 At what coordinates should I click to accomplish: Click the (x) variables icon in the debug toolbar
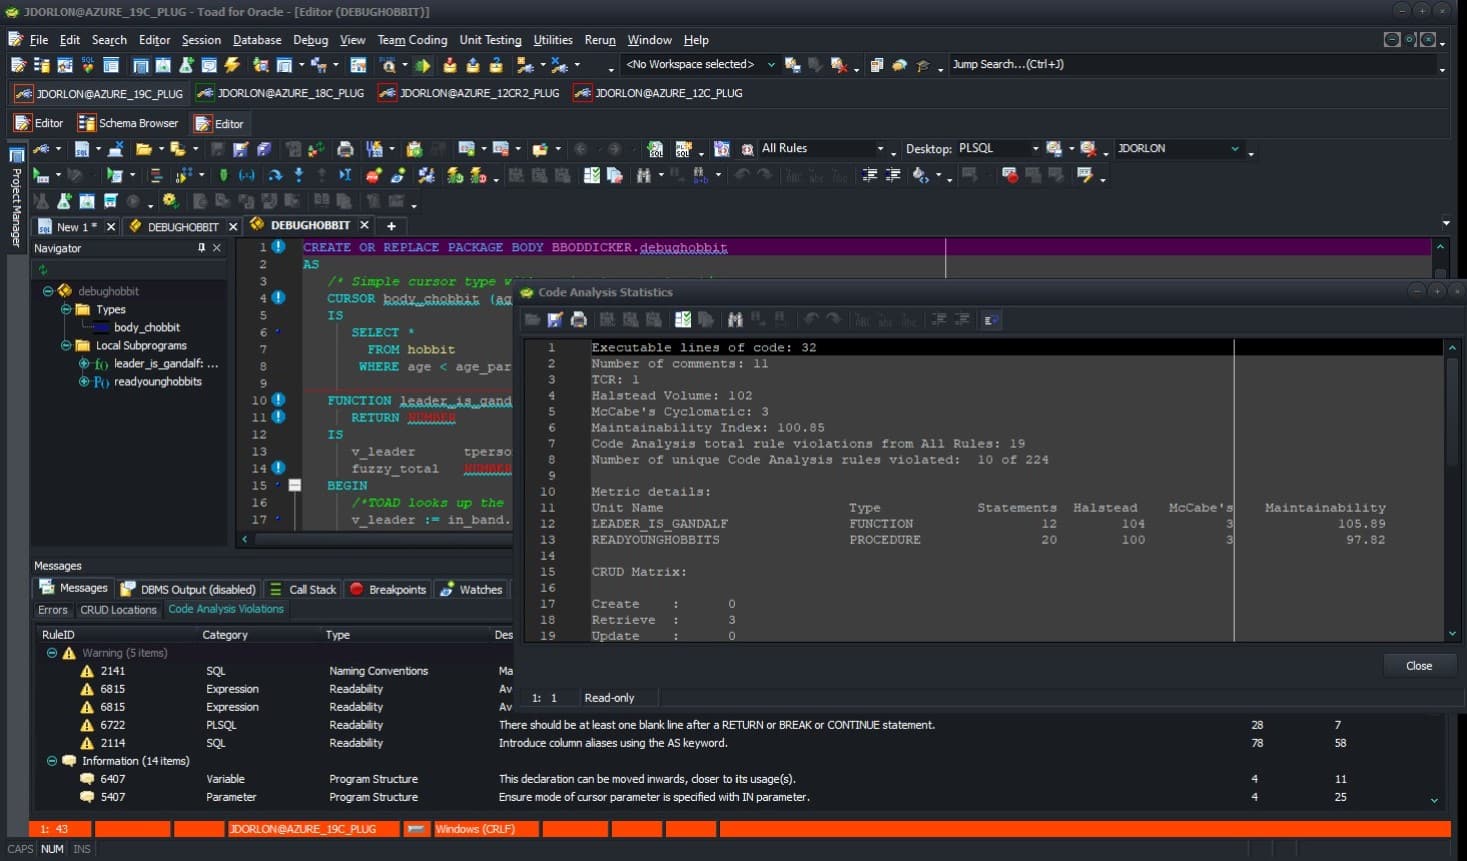(246, 175)
